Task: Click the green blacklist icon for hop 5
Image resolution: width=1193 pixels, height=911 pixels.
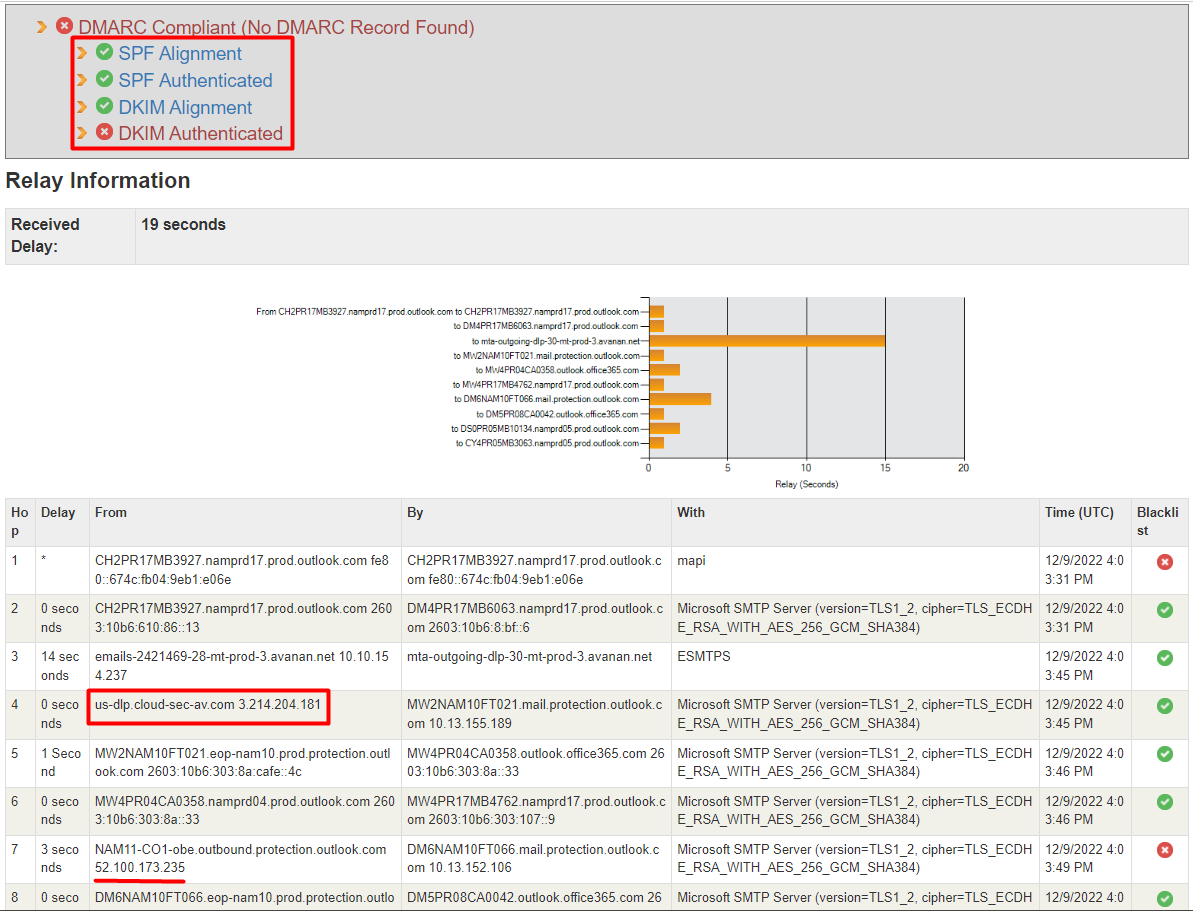Action: tap(1164, 754)
